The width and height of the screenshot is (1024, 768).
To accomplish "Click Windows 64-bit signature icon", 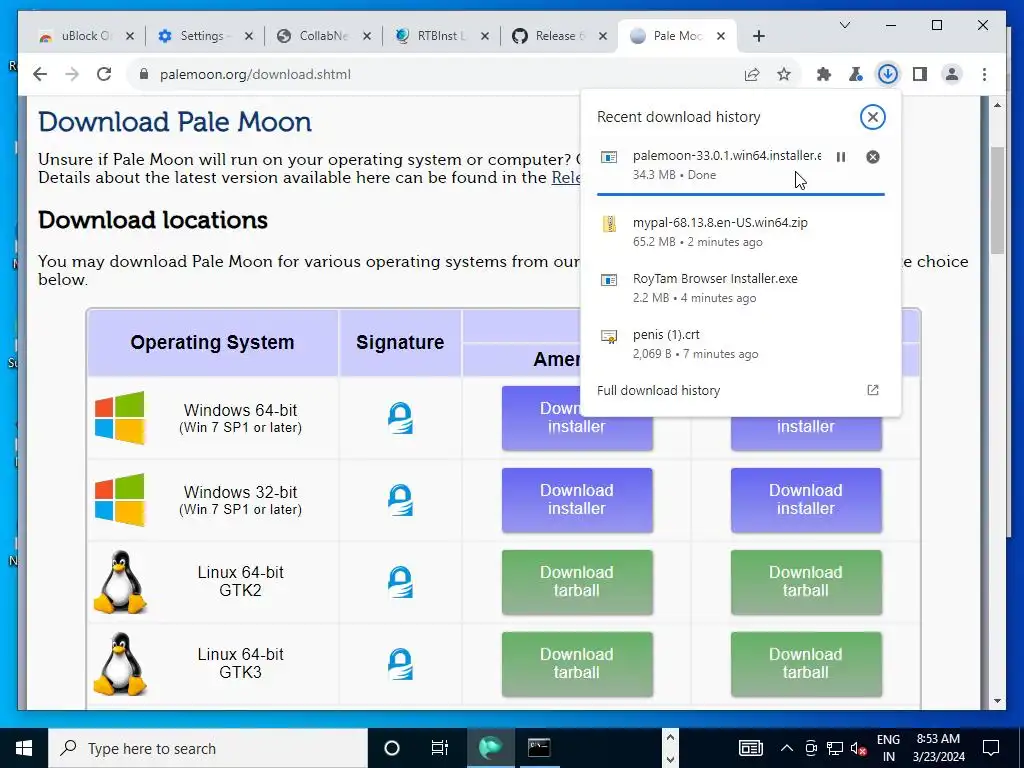I will [x=400, y=418].
